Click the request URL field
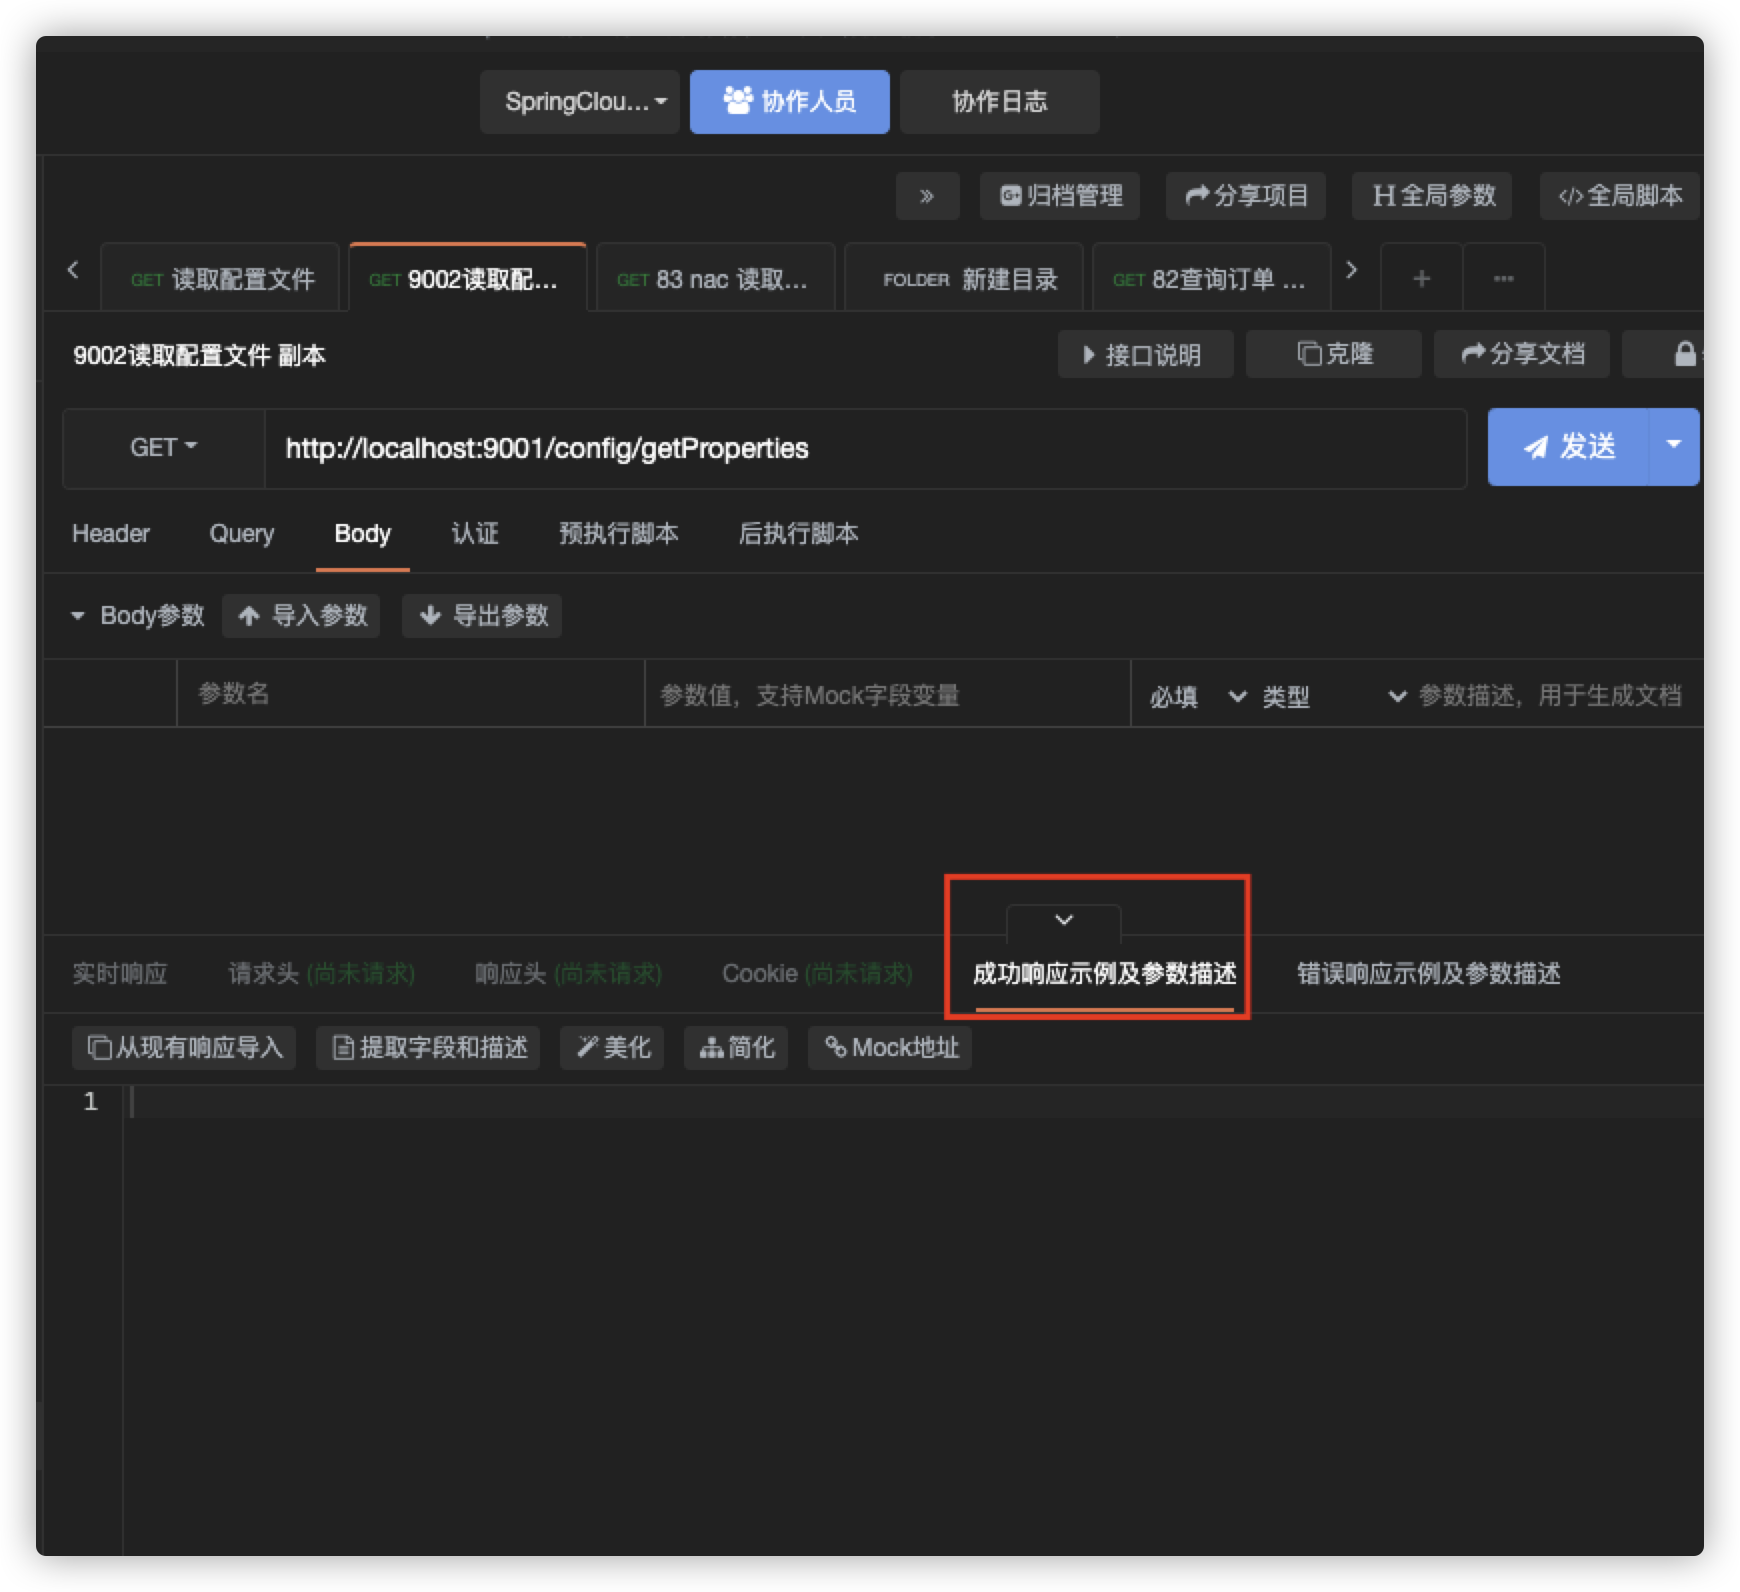The width and height of the screenshot is (1740, 1592). tap(865, 448)
